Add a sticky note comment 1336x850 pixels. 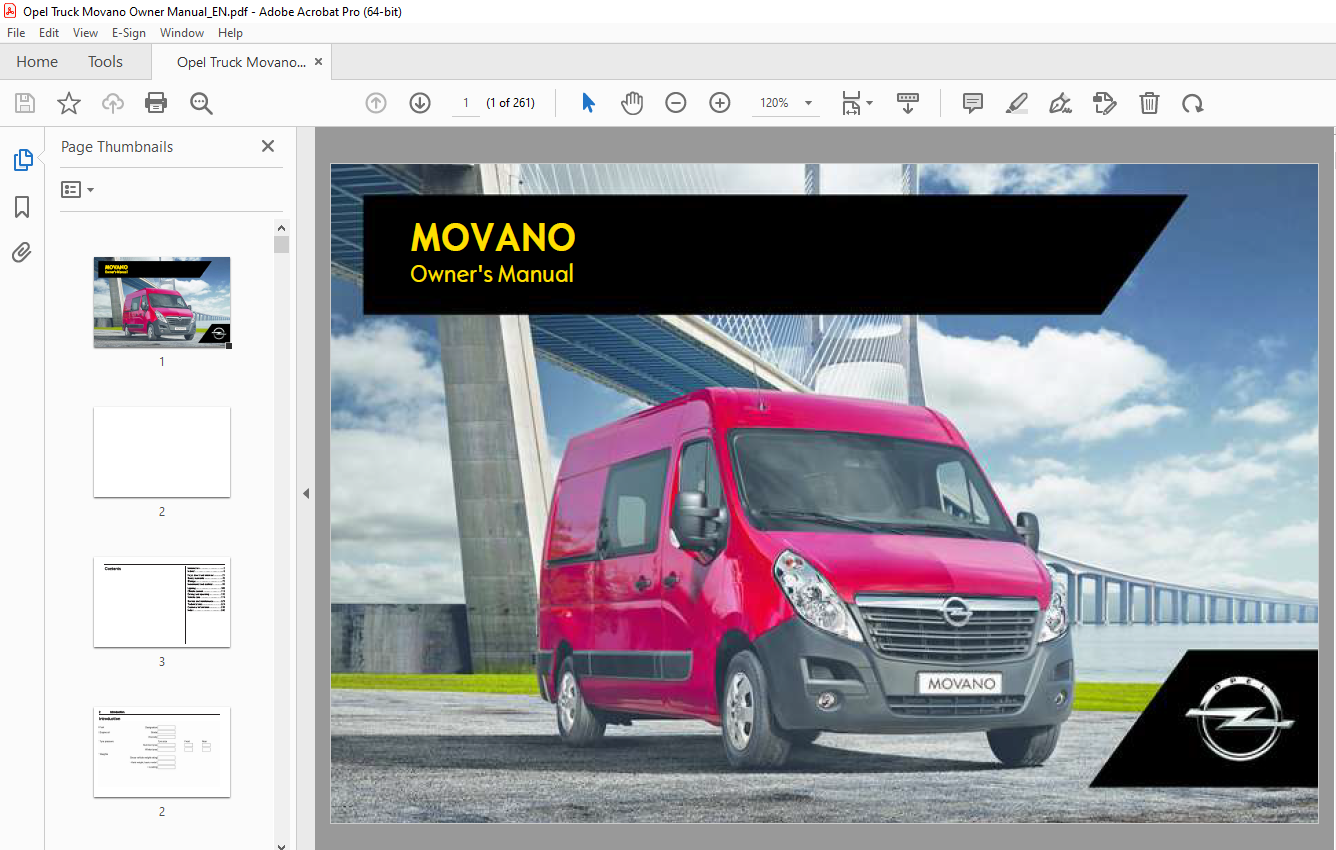(x=973, y=103)
